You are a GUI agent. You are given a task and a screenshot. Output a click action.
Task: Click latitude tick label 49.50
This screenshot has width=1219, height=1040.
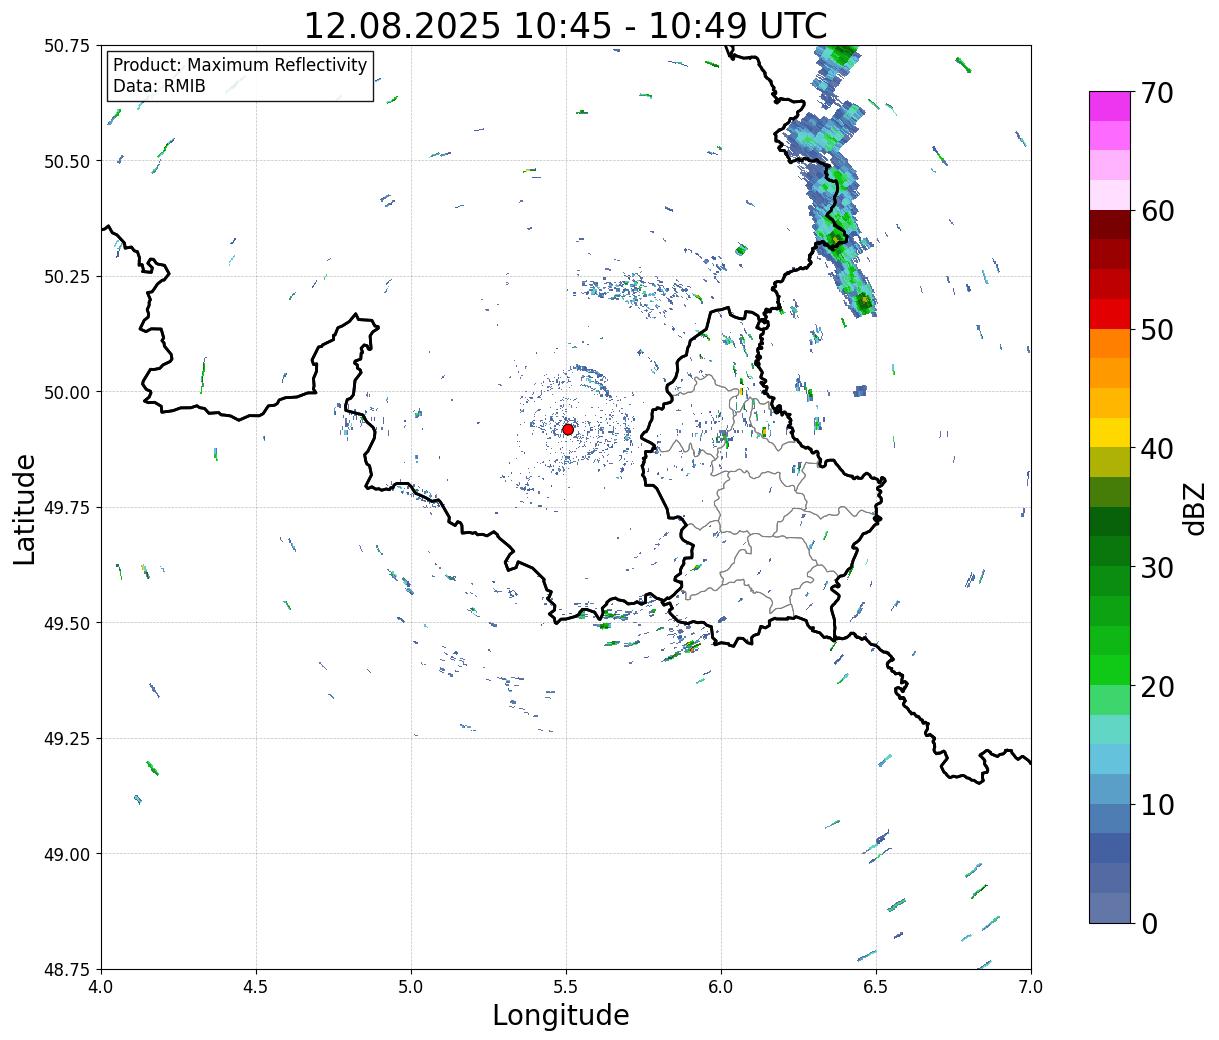[x=67, y=623]
